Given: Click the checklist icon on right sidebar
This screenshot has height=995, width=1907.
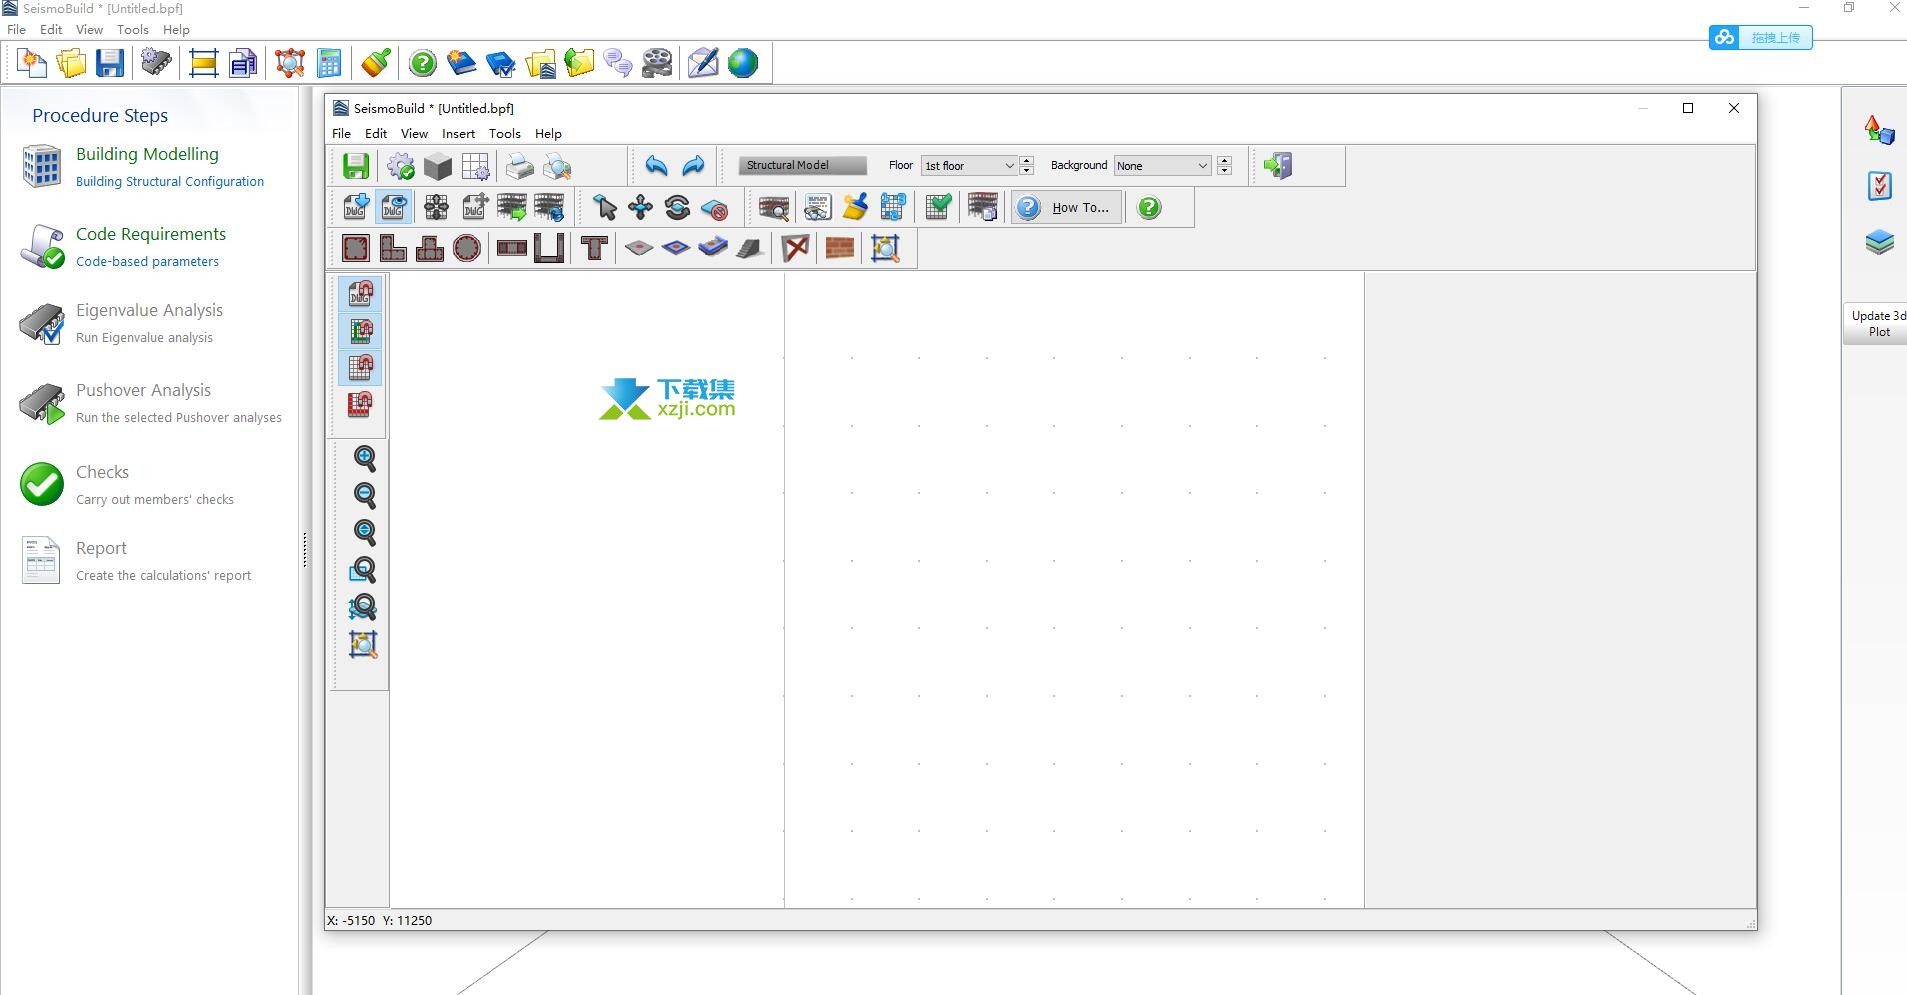Looking at the screenshot, I should (x=1880, y=186).
